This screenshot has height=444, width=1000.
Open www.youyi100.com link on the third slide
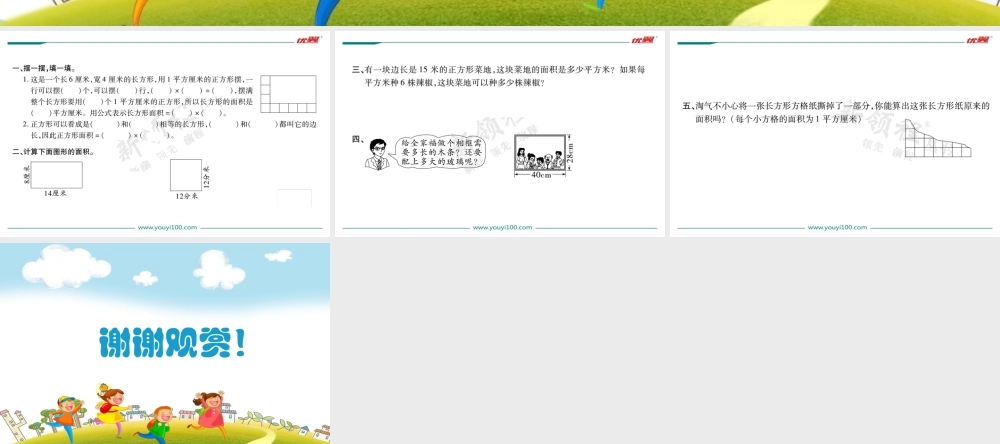point(837,228)
